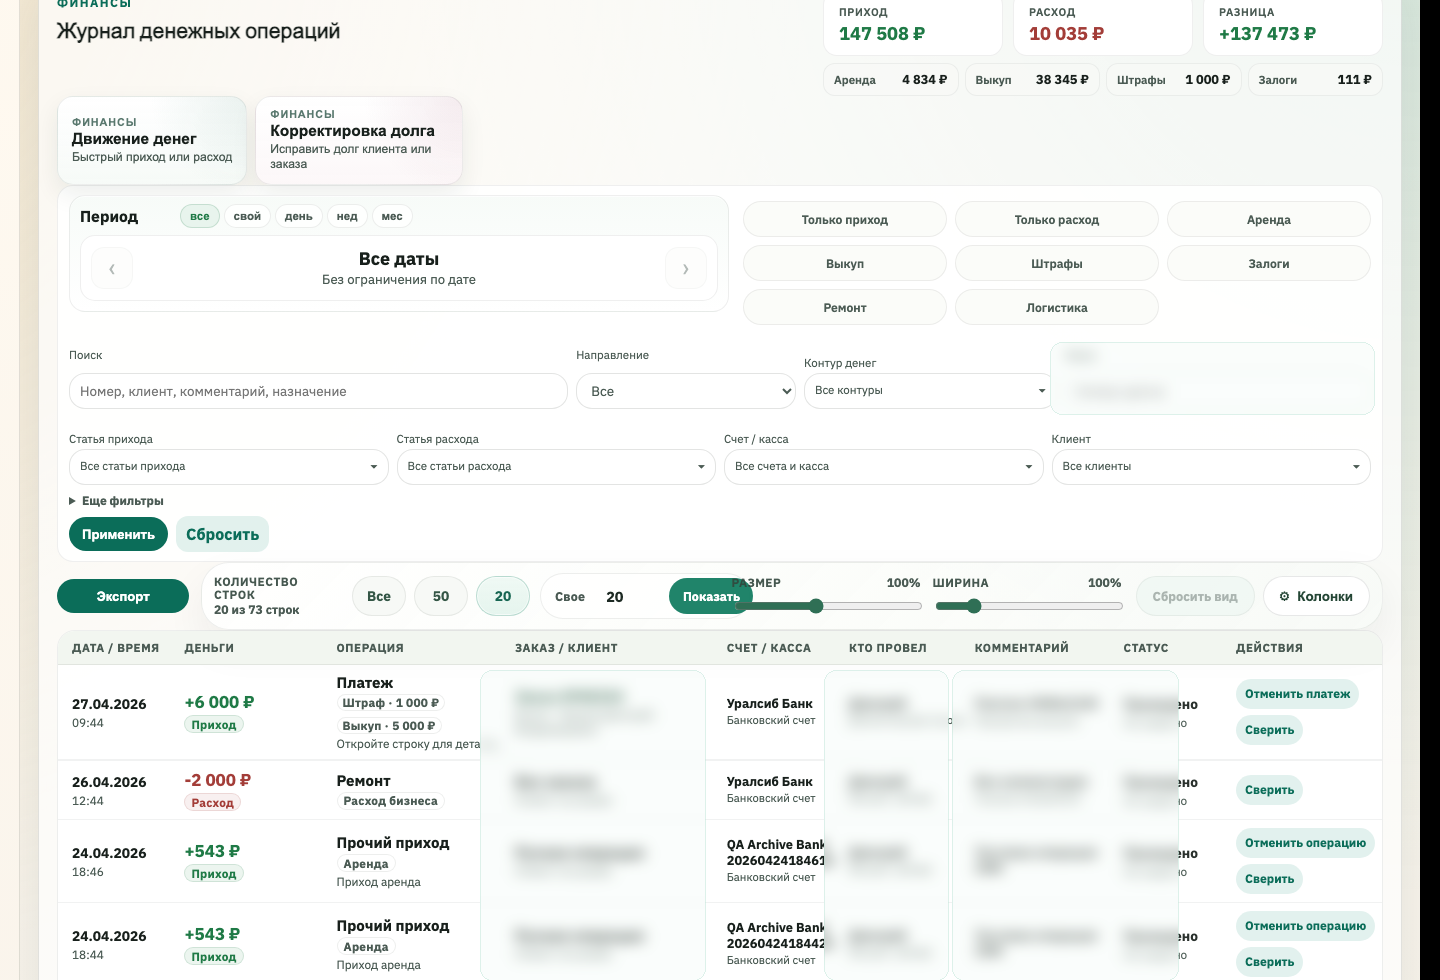
Task: Adjust the ШИРИНА slider handle
Action: tap(974, 606)
